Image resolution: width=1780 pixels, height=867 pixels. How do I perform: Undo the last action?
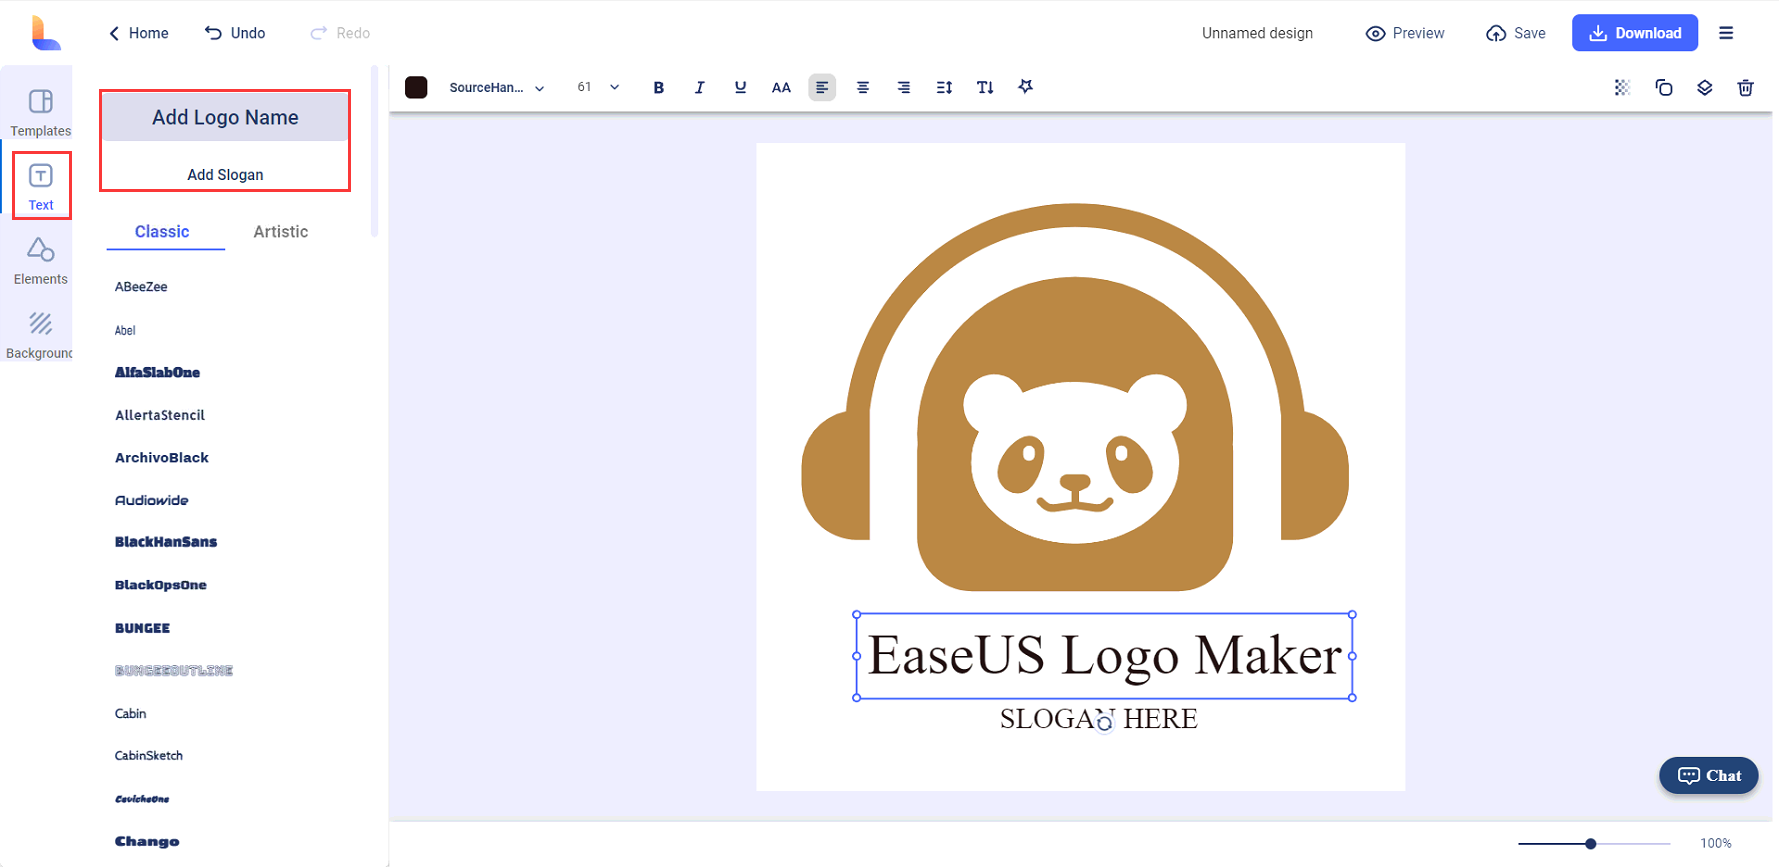click(x=235, y=33)
